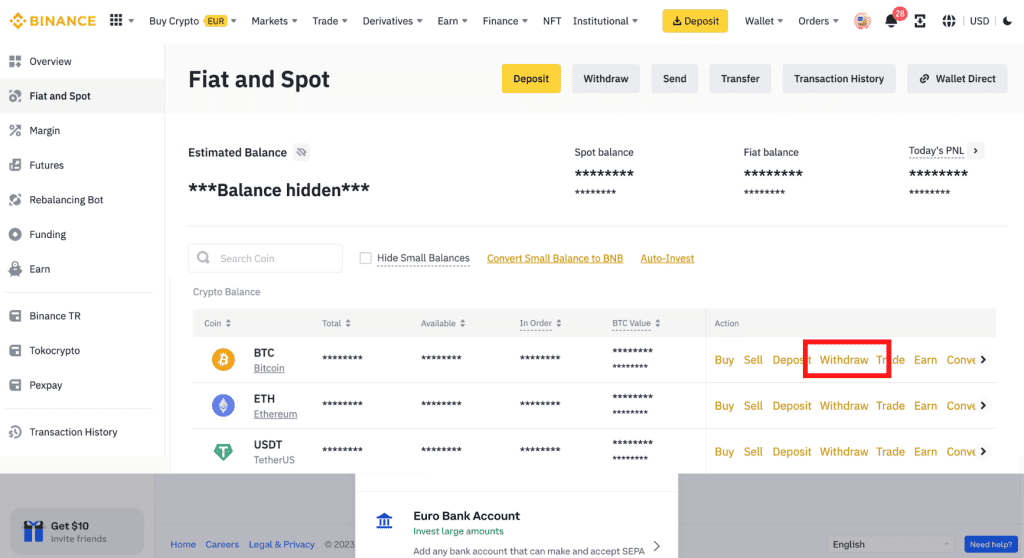
Task: Click Buy in the ETH row
Action: tap(724, 405)
